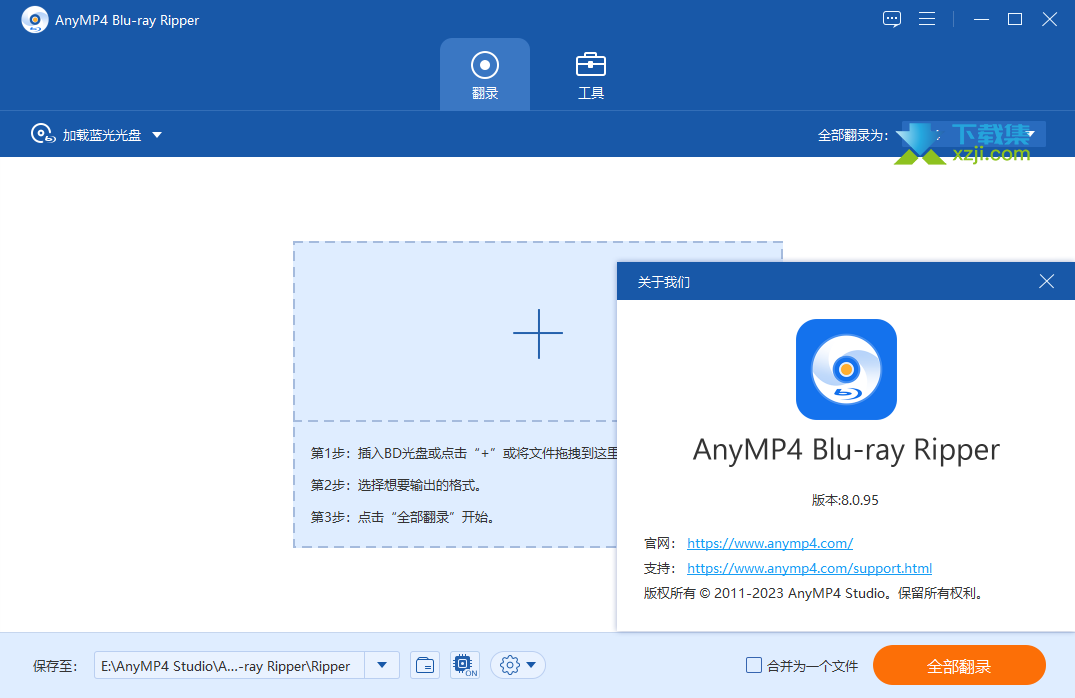Click the copyright text 2011-2023 AnyMP4 Studio
Screen dimensions: 1075x698
coord(814,593)
